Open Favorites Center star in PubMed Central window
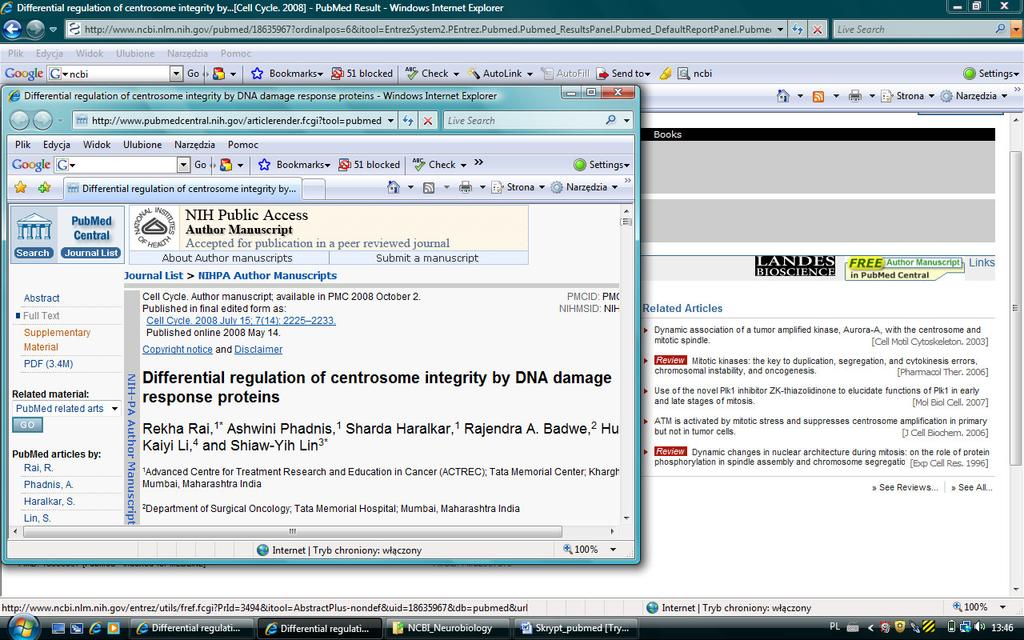Image resolution: width=1024 pixels, height=640 pixels. [x=21, y=188]
